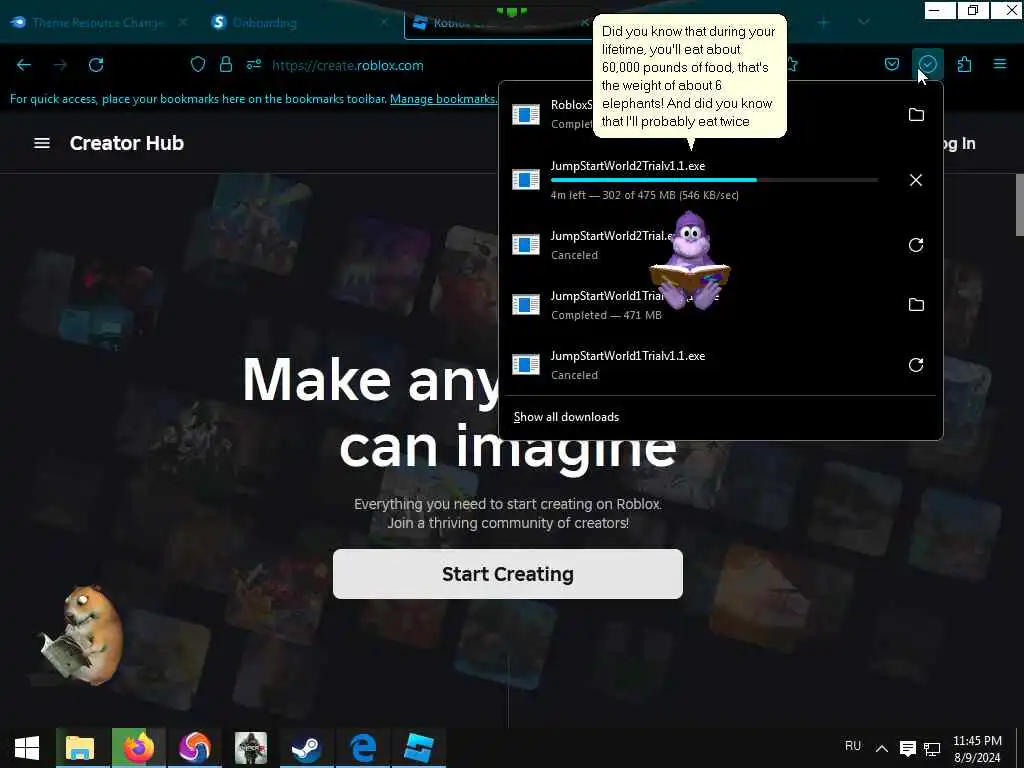Viewport: 1024px width, 768px height.
Task: Select the JumpStartWorld1Trialv1.1.exe file name
Action: [628, 356]
